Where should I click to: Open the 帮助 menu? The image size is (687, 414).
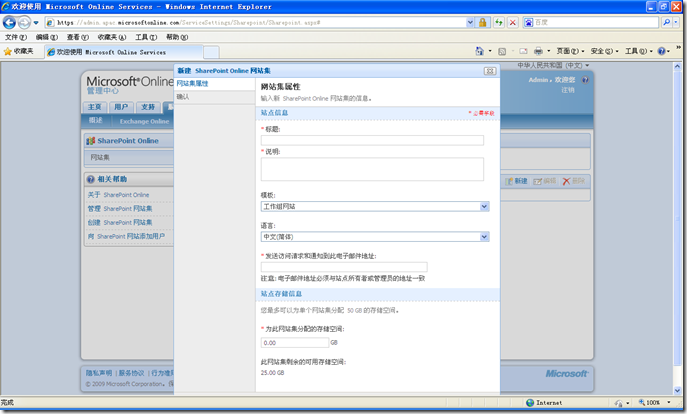pos(177,37)
